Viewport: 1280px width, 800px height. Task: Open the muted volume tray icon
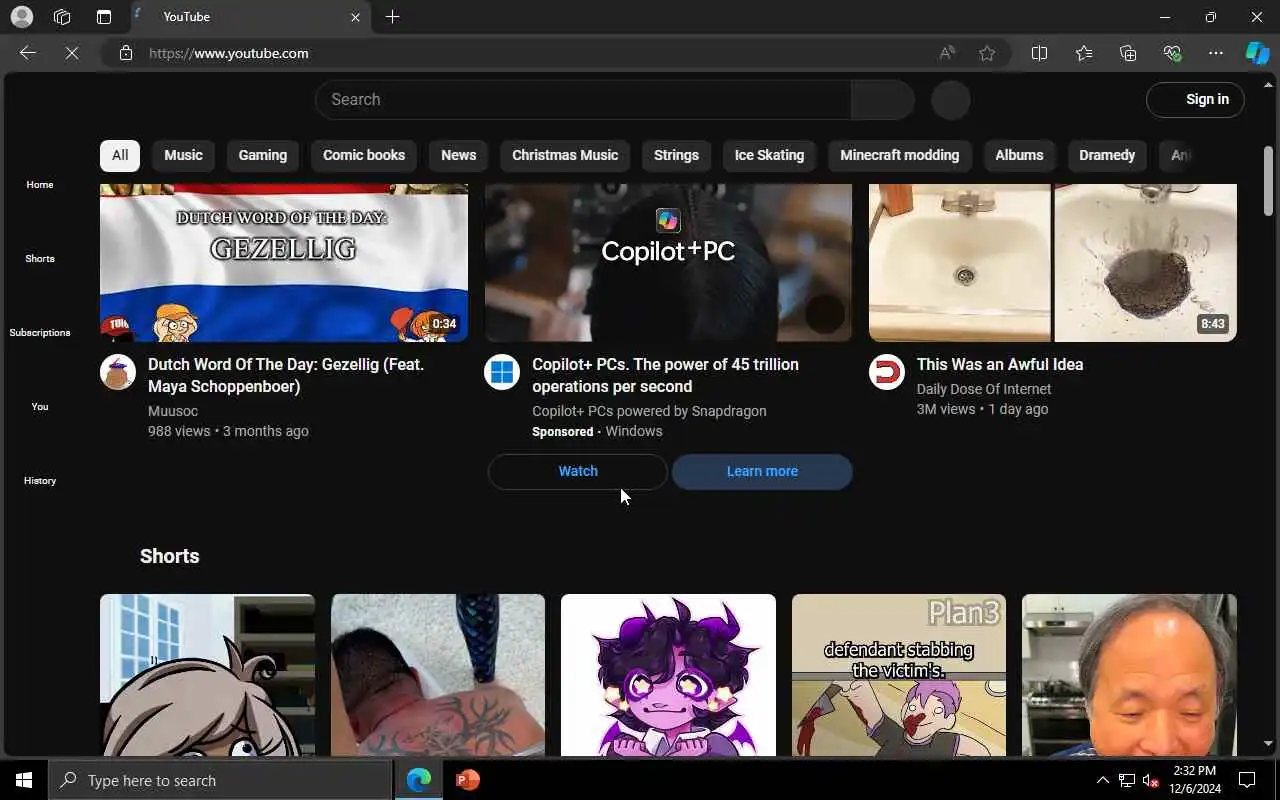point(1151,780)
